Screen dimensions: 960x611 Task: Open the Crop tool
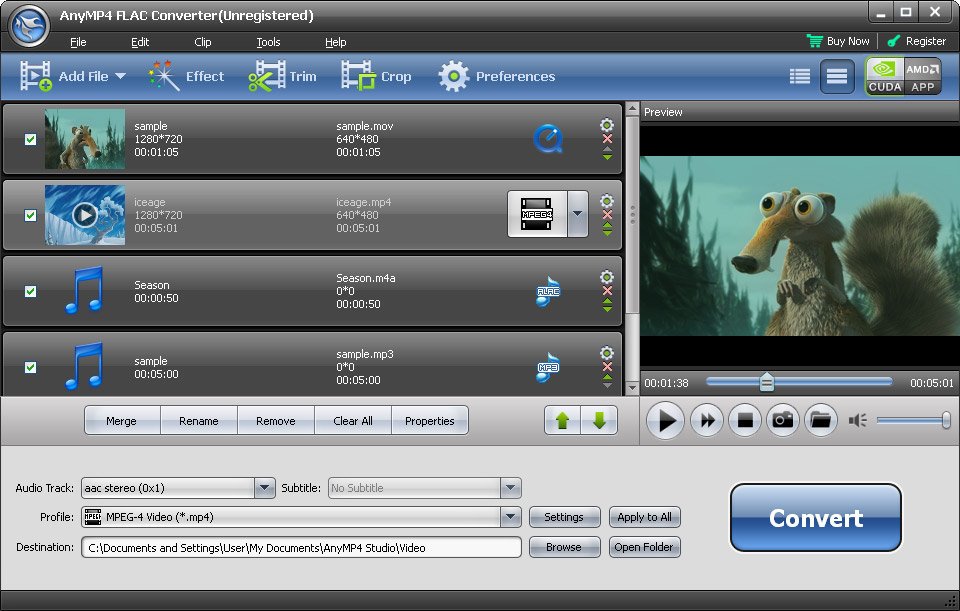tap(376, 77)
